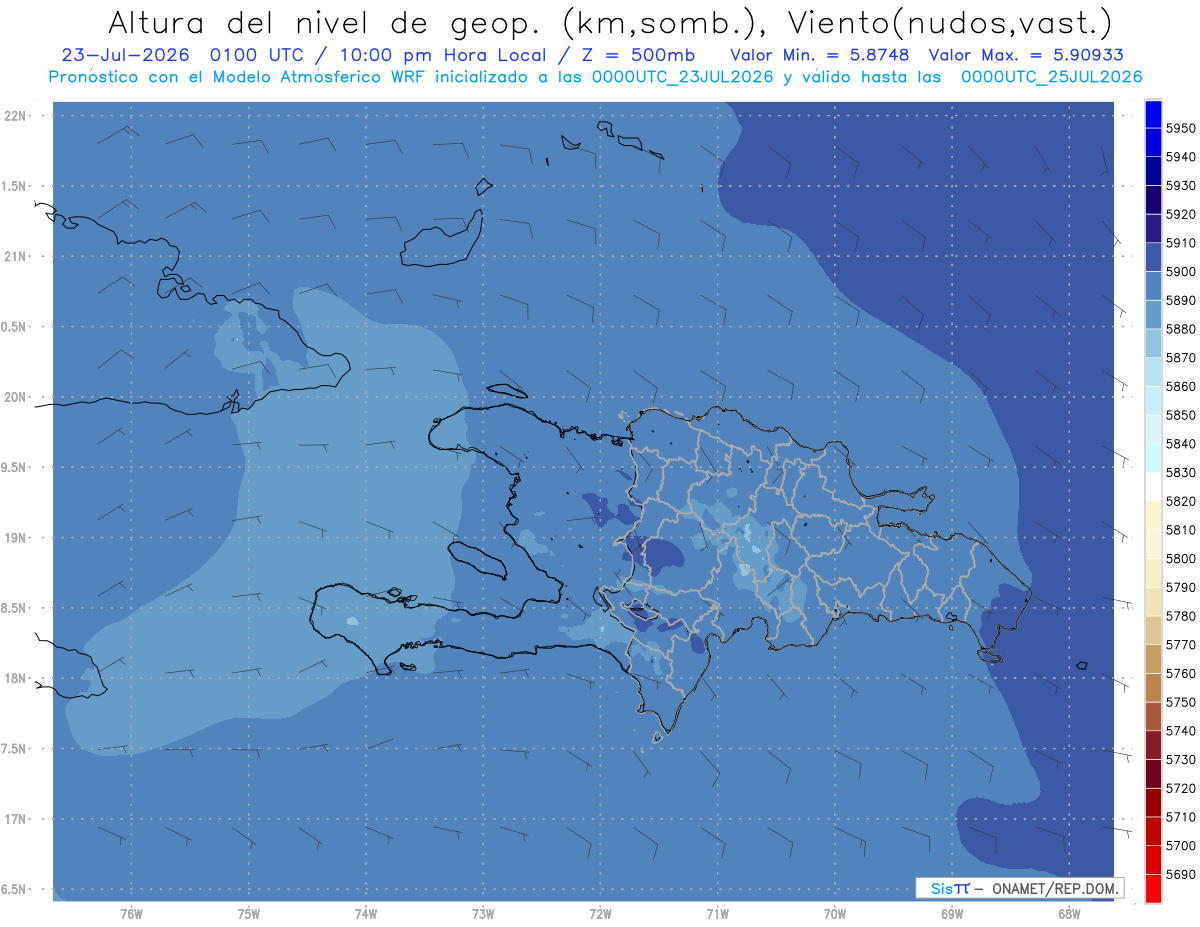
Task: Click the '0000UTC_25JUL2026' valid-until text
Action: pyautogui.click(x=1051, y=77)
